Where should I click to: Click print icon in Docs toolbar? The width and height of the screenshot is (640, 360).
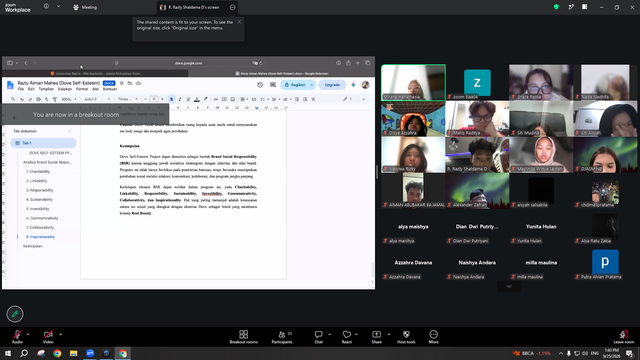click(x=38, y=99)
